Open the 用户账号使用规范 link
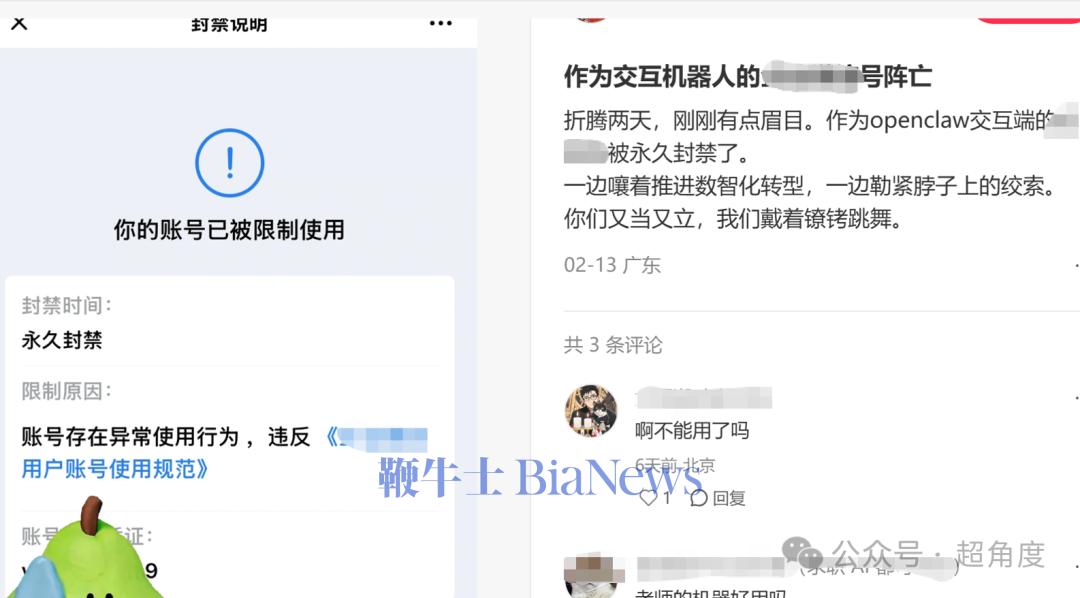This screenshot has height=598, width=1080. [115, 469]
